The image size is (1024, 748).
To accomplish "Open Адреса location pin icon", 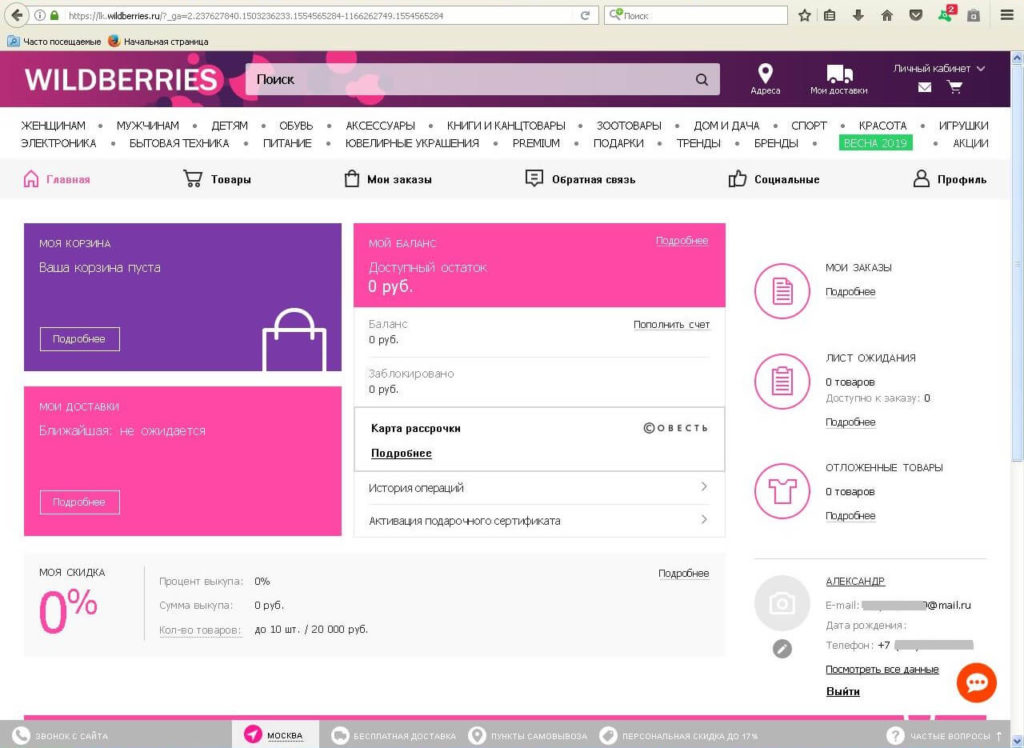I will click(x=765, y=74).
